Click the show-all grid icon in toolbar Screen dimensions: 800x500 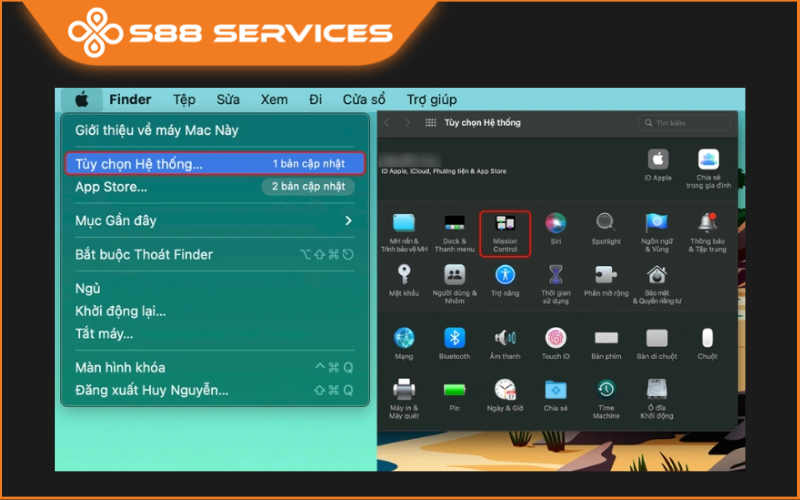coord(431,122)
